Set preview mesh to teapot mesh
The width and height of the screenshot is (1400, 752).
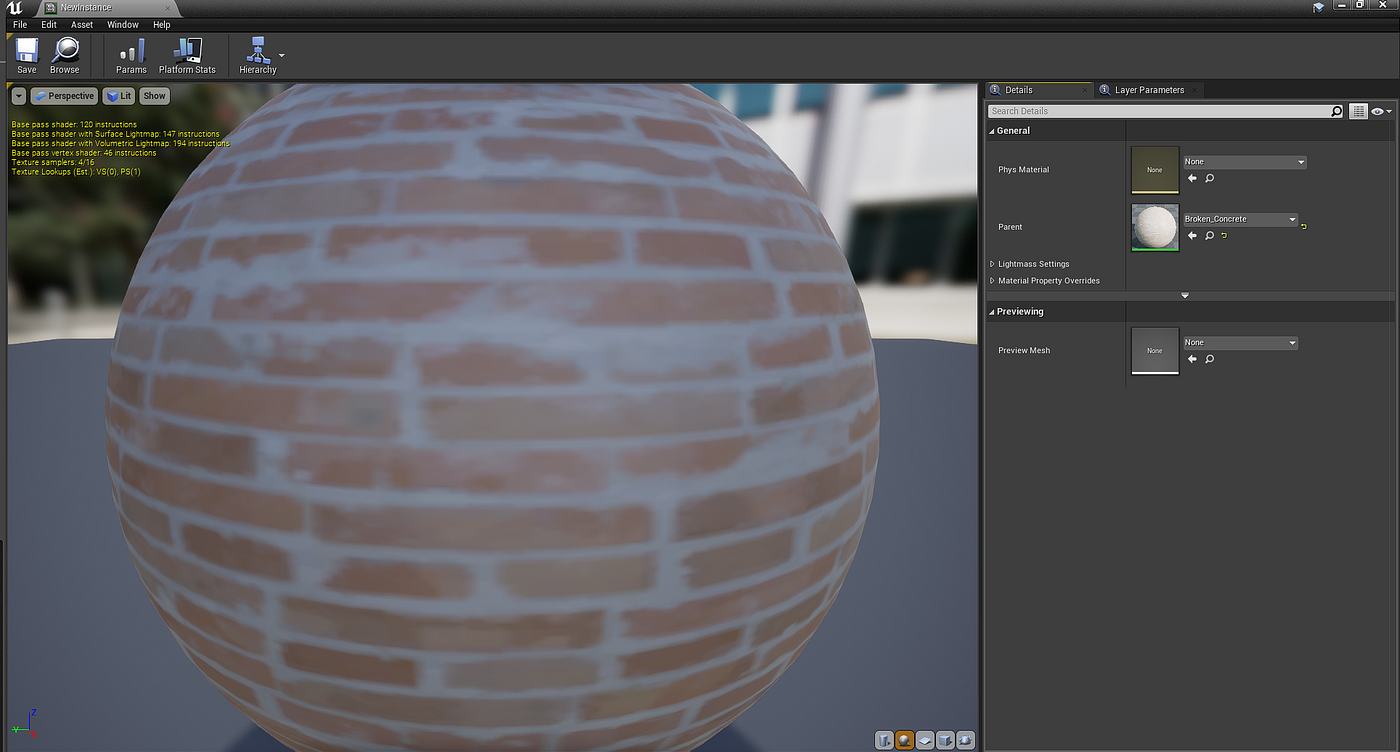point(965,740)
